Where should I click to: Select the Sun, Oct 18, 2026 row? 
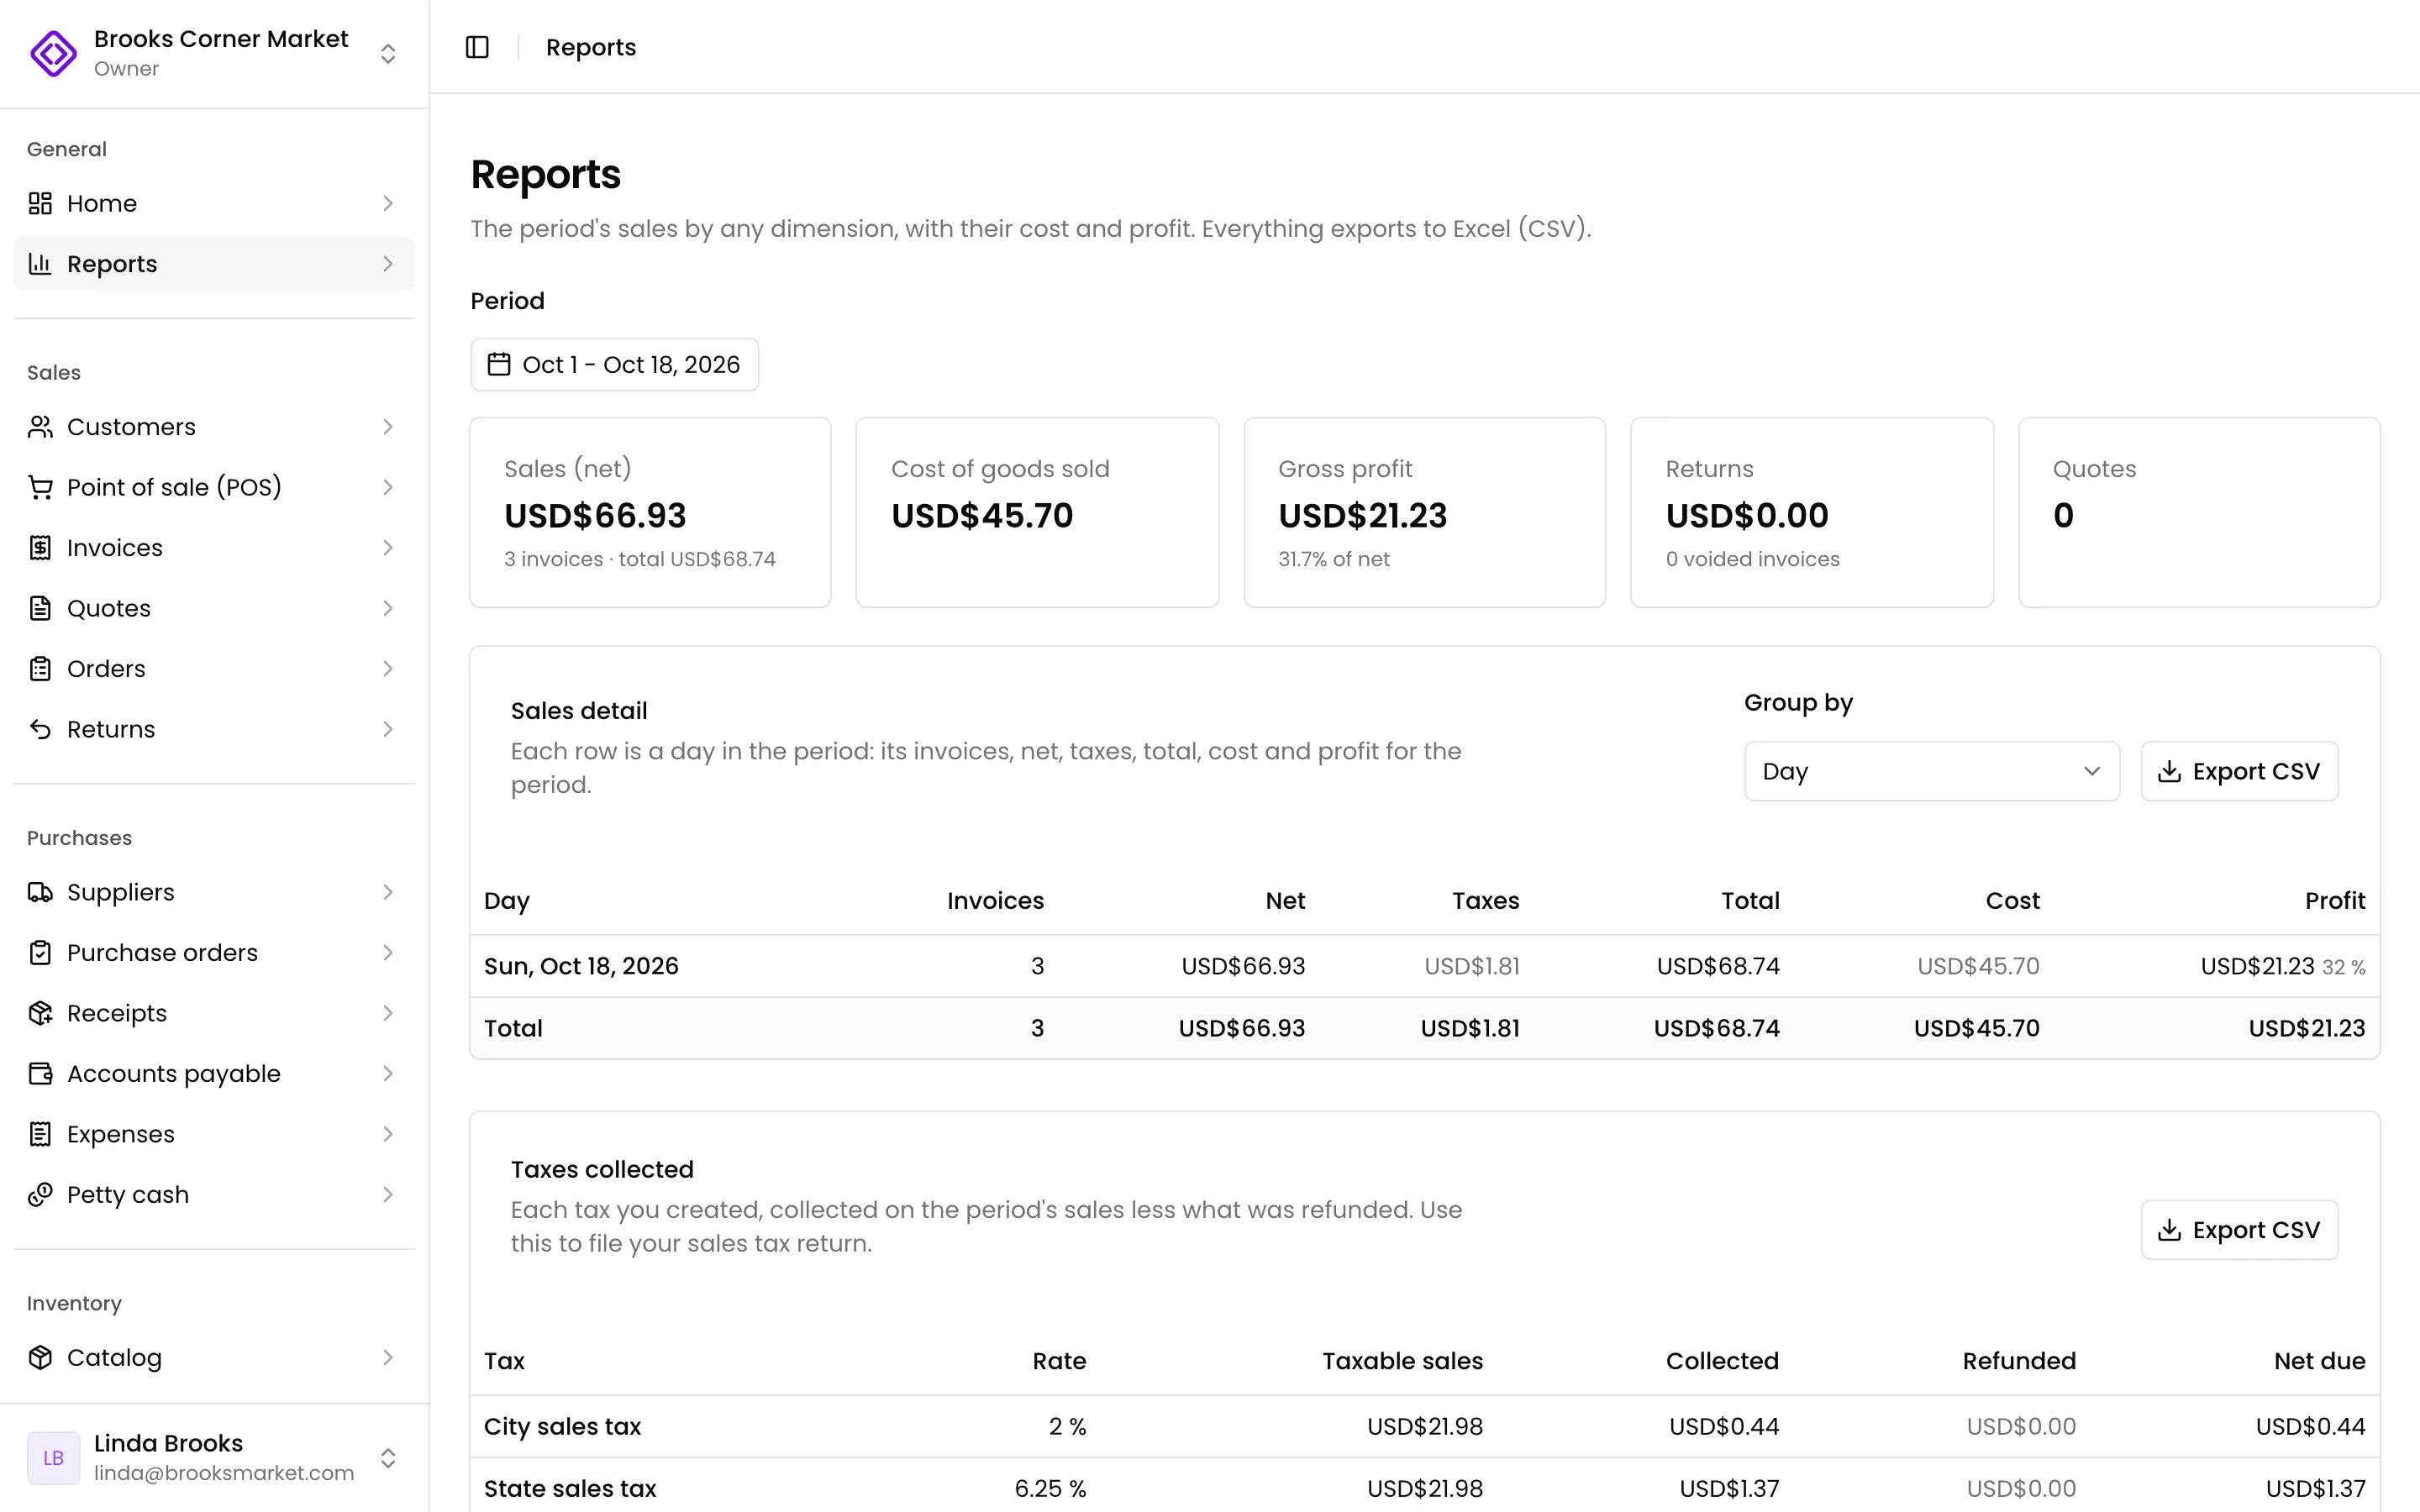1424,966
